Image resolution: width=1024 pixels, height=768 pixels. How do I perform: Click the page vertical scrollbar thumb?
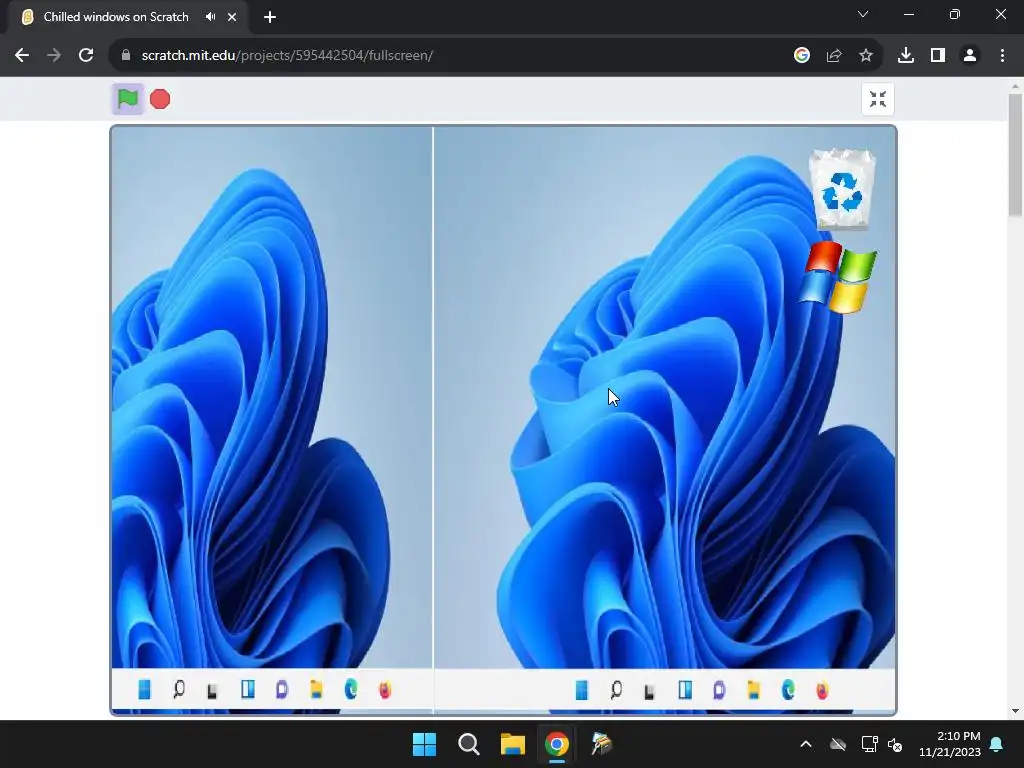click(x=1015, y=155)
